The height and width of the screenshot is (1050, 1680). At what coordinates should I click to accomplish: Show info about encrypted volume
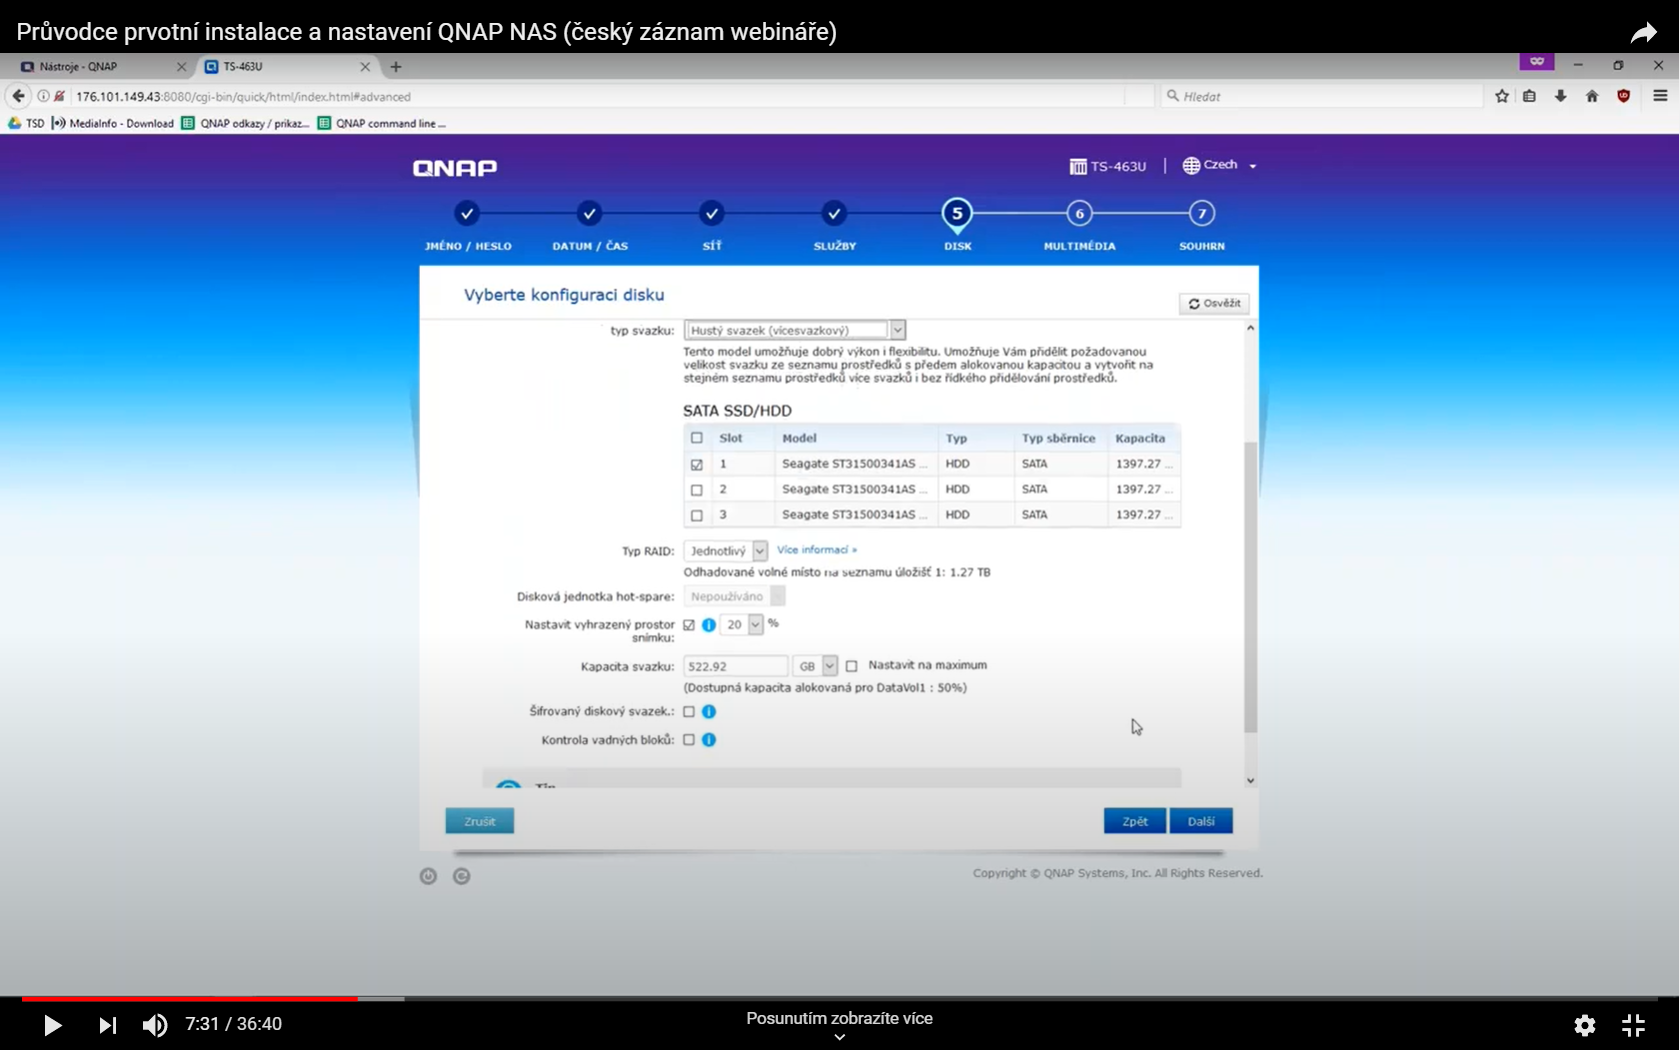pos(709,712)
